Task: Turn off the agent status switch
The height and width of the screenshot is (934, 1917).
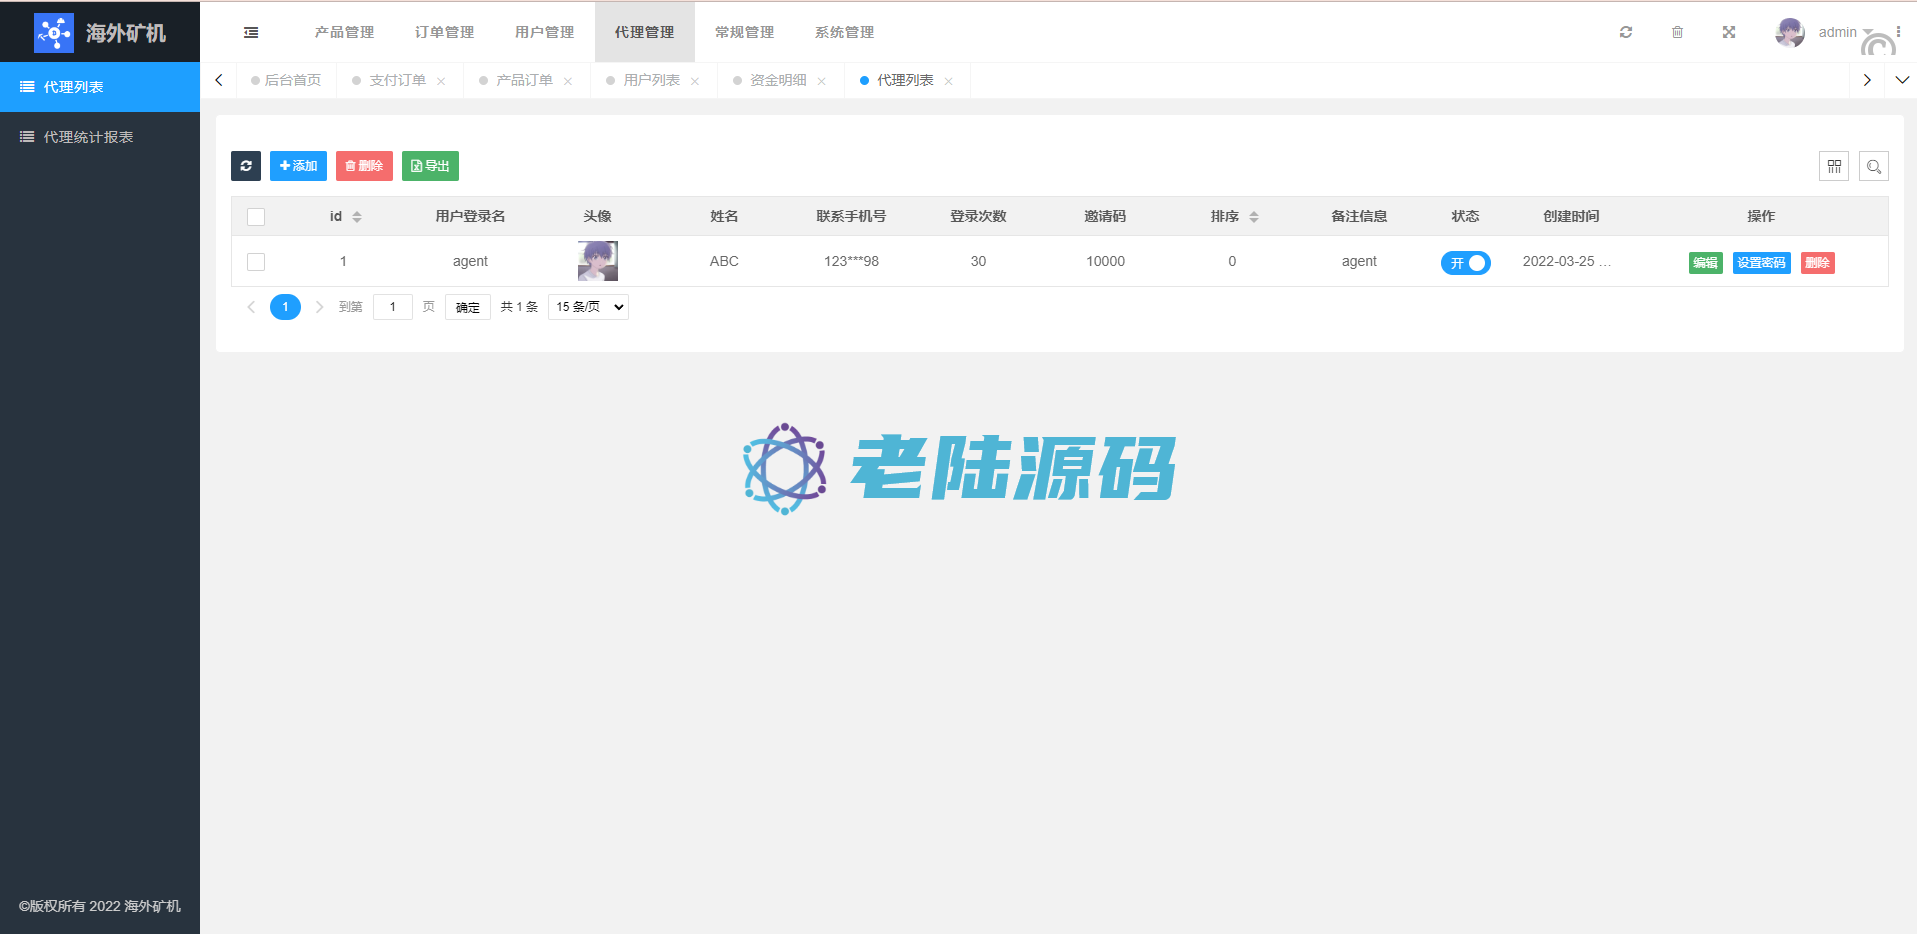Action: (x=1465, y=263)
